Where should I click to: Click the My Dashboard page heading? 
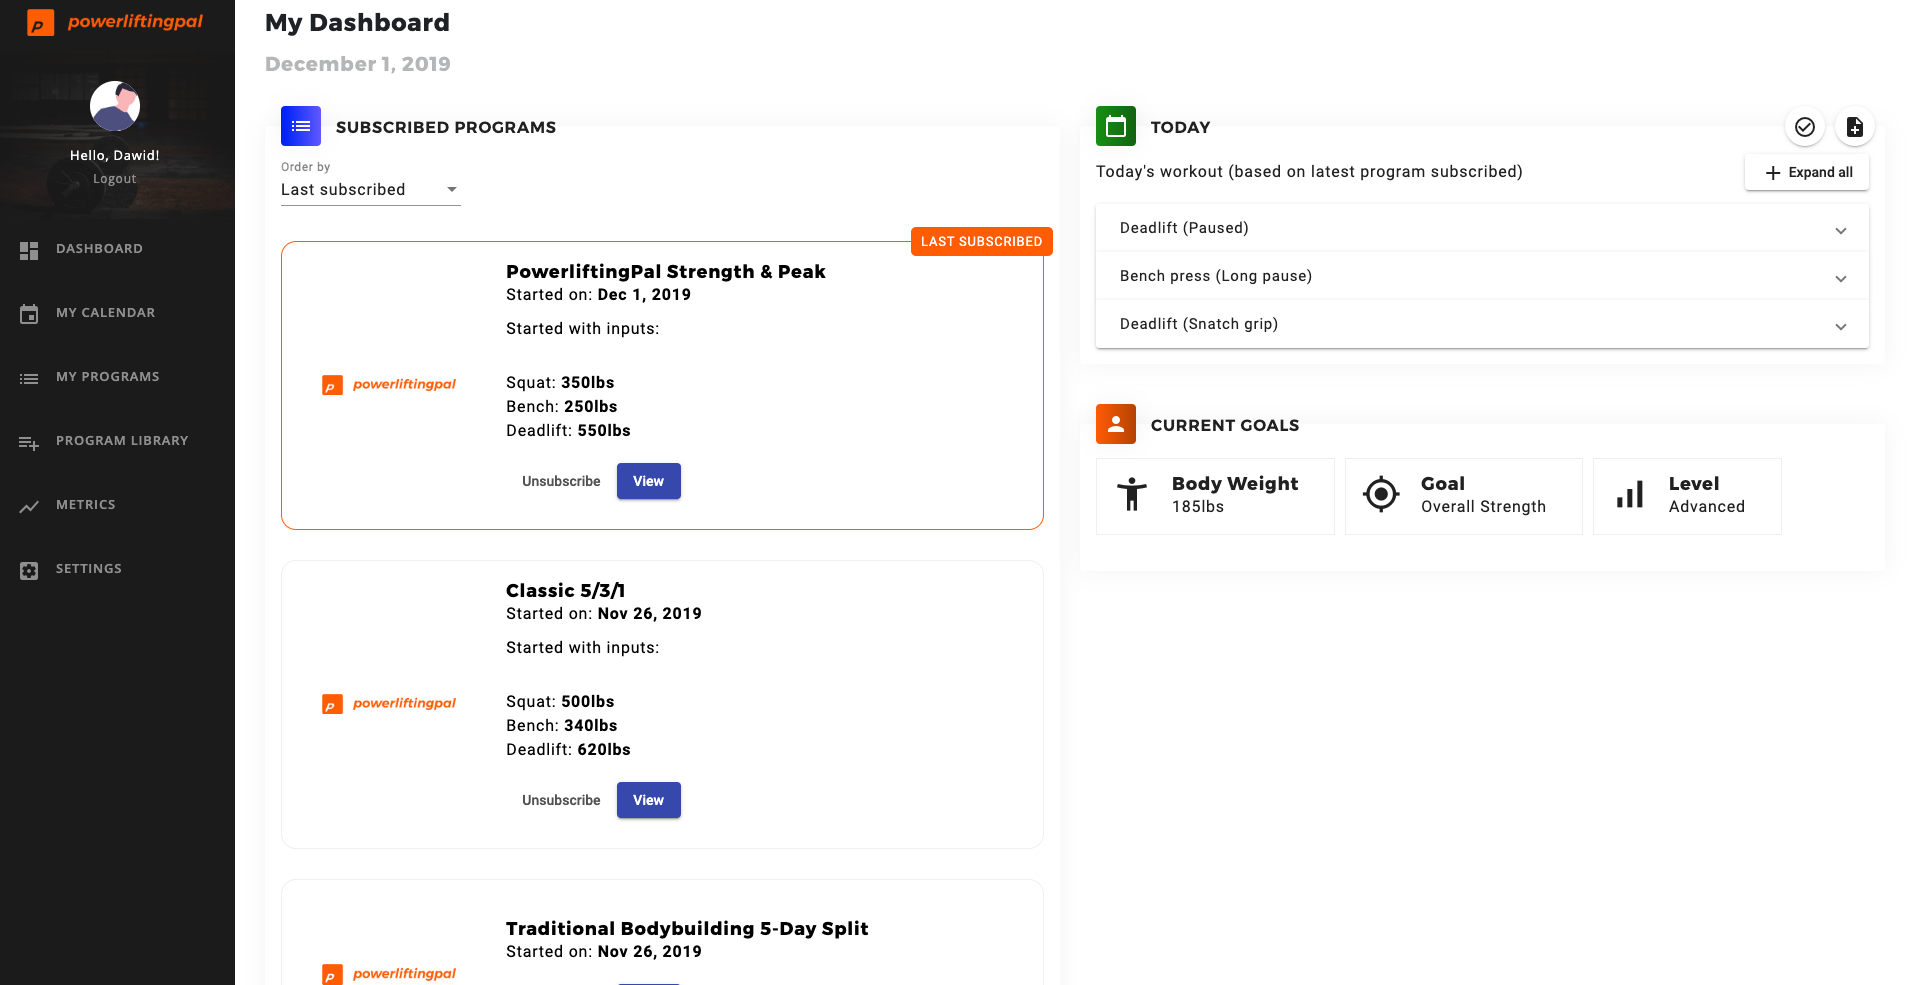pyautogui.click(x=357, y=23)
